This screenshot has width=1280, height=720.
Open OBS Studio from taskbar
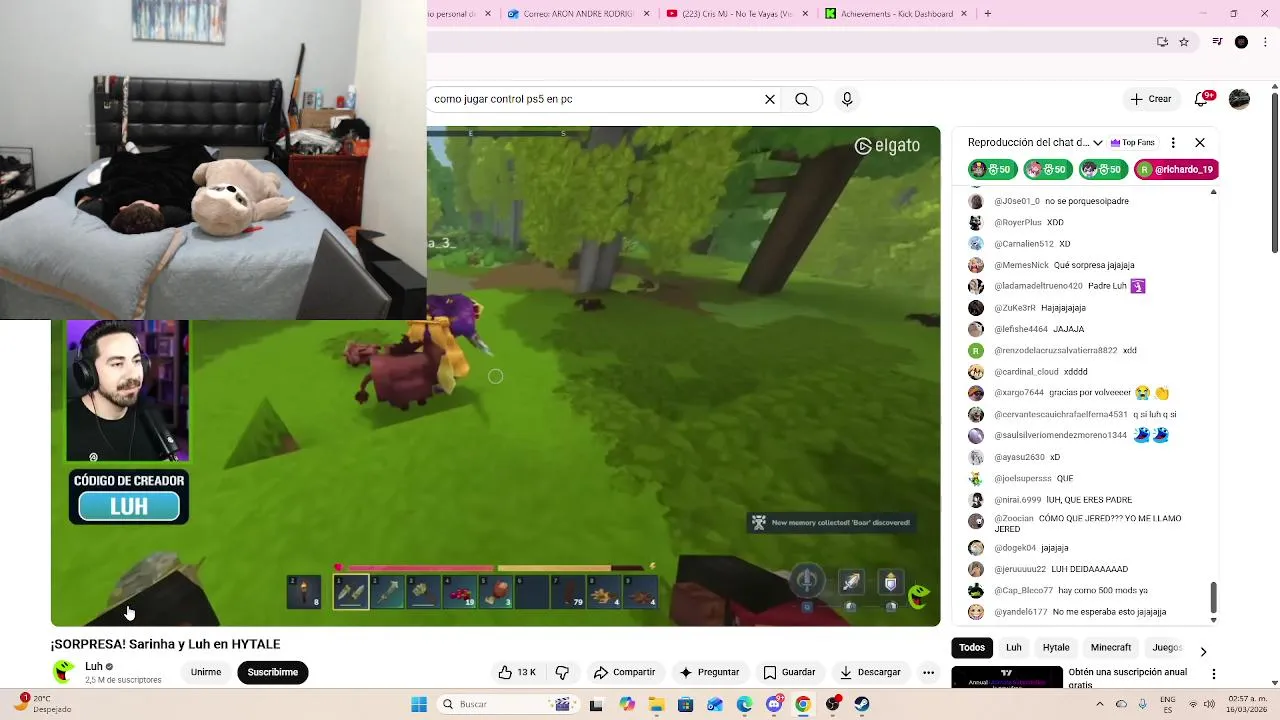(x=833, y=704)
